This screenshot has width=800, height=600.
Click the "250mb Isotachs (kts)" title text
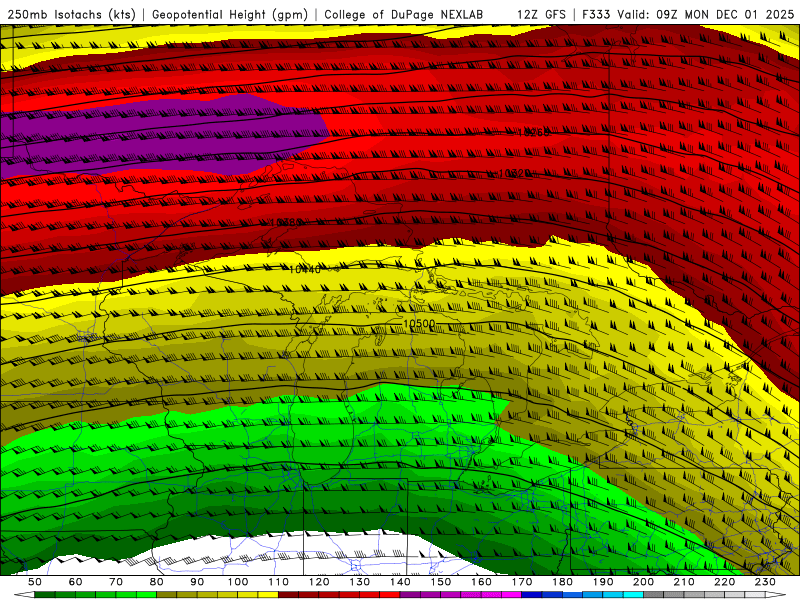72,14
